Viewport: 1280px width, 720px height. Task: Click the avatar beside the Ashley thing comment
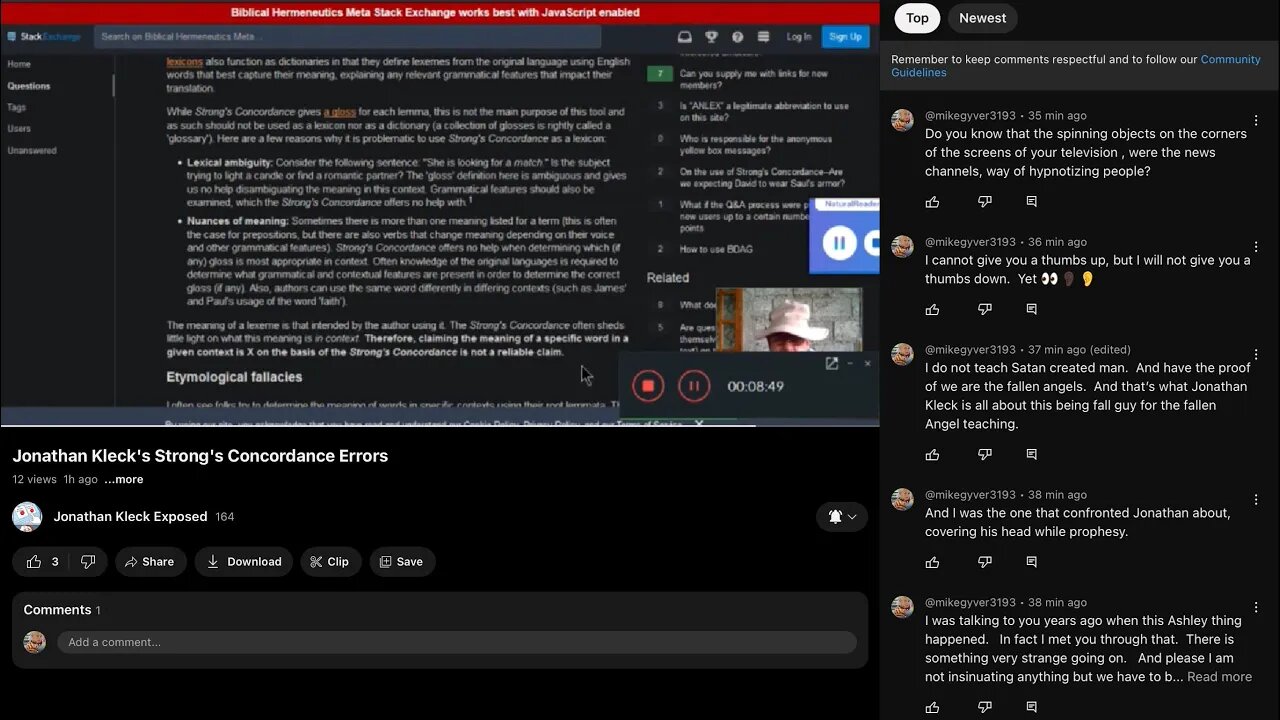point(902,607)
